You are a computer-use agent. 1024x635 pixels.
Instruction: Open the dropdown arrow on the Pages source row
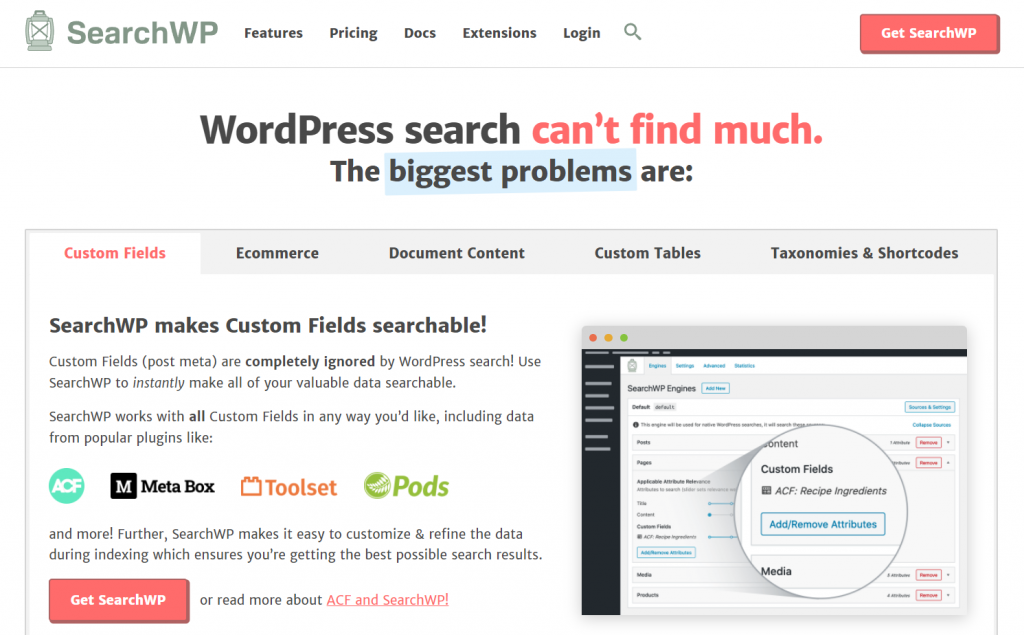click(948, 463)
